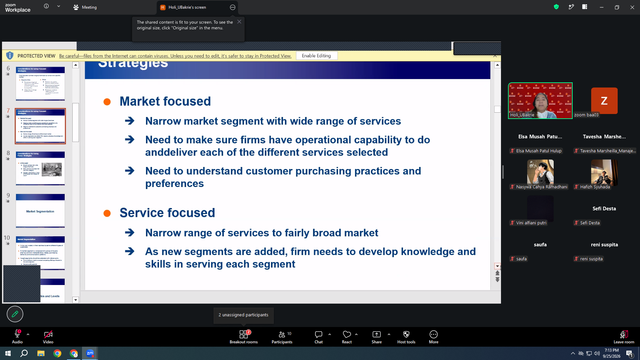Select reni suspita participant tile
The width and height of the screenshot is (640, 360).
(604, 244)
